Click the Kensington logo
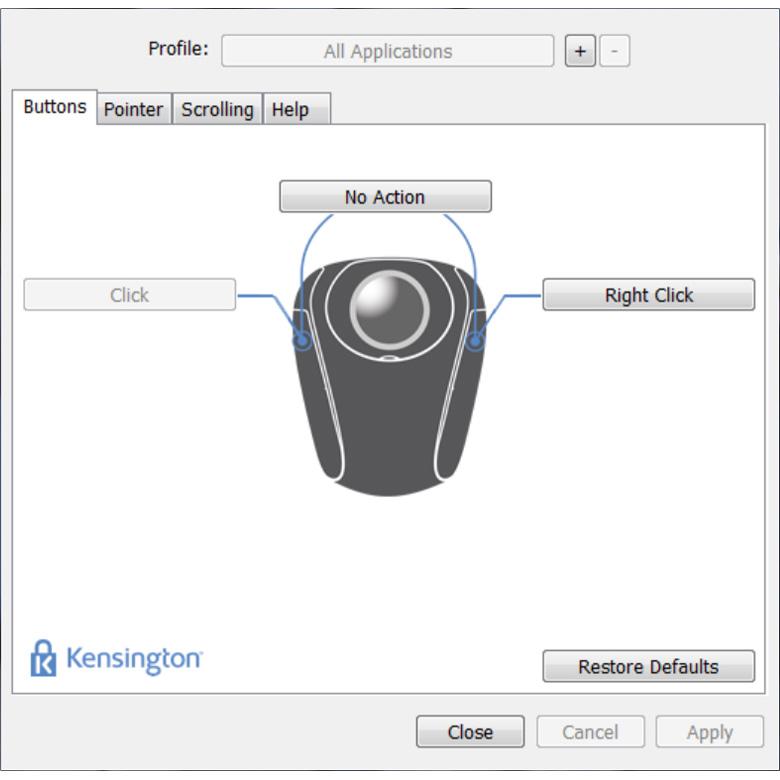 tap(116, 658)
